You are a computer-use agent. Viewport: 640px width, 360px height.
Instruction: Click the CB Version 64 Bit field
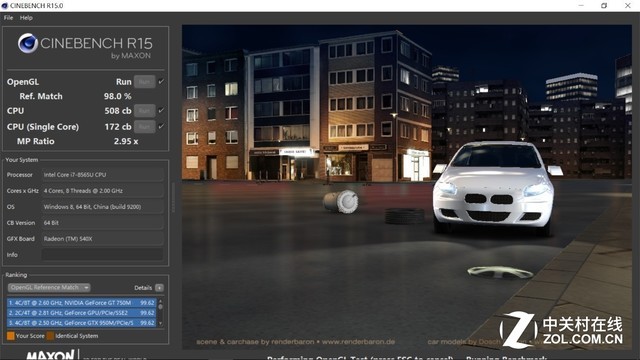point(102,223)
